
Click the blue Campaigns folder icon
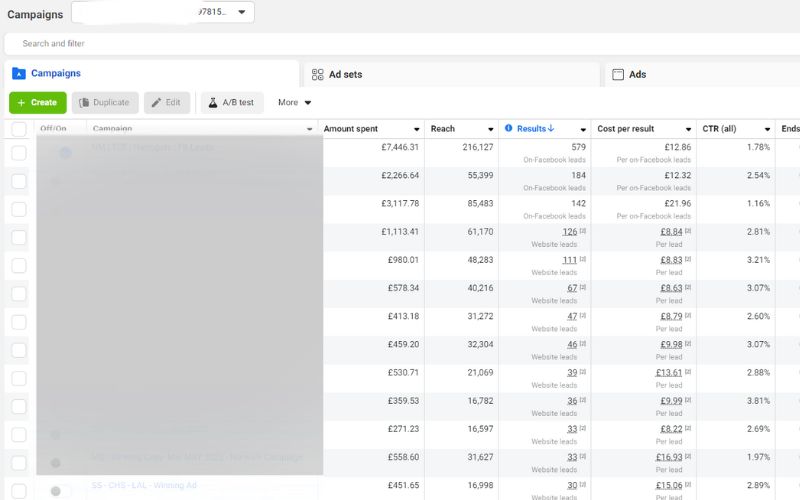(x=18, y=74)
